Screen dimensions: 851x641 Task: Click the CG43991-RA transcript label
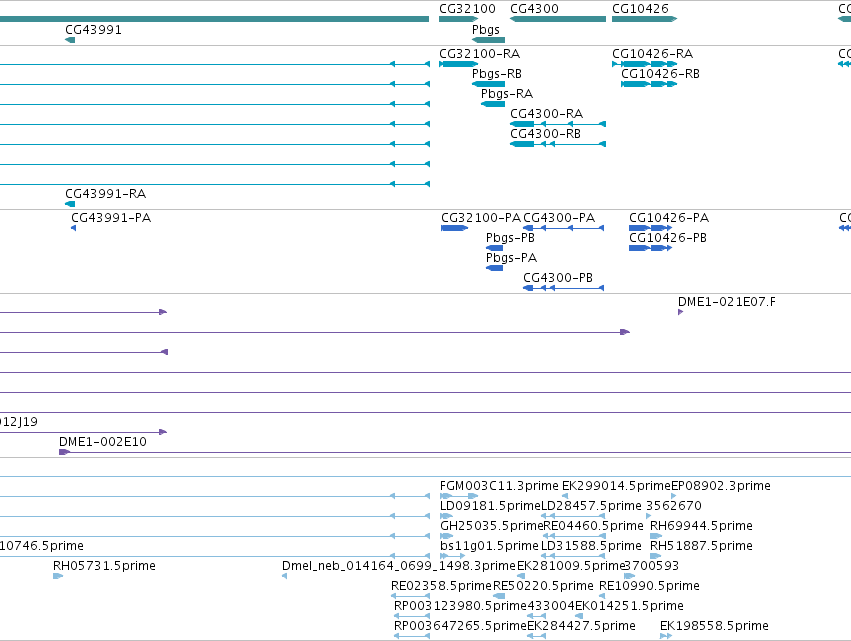(106, 194)
